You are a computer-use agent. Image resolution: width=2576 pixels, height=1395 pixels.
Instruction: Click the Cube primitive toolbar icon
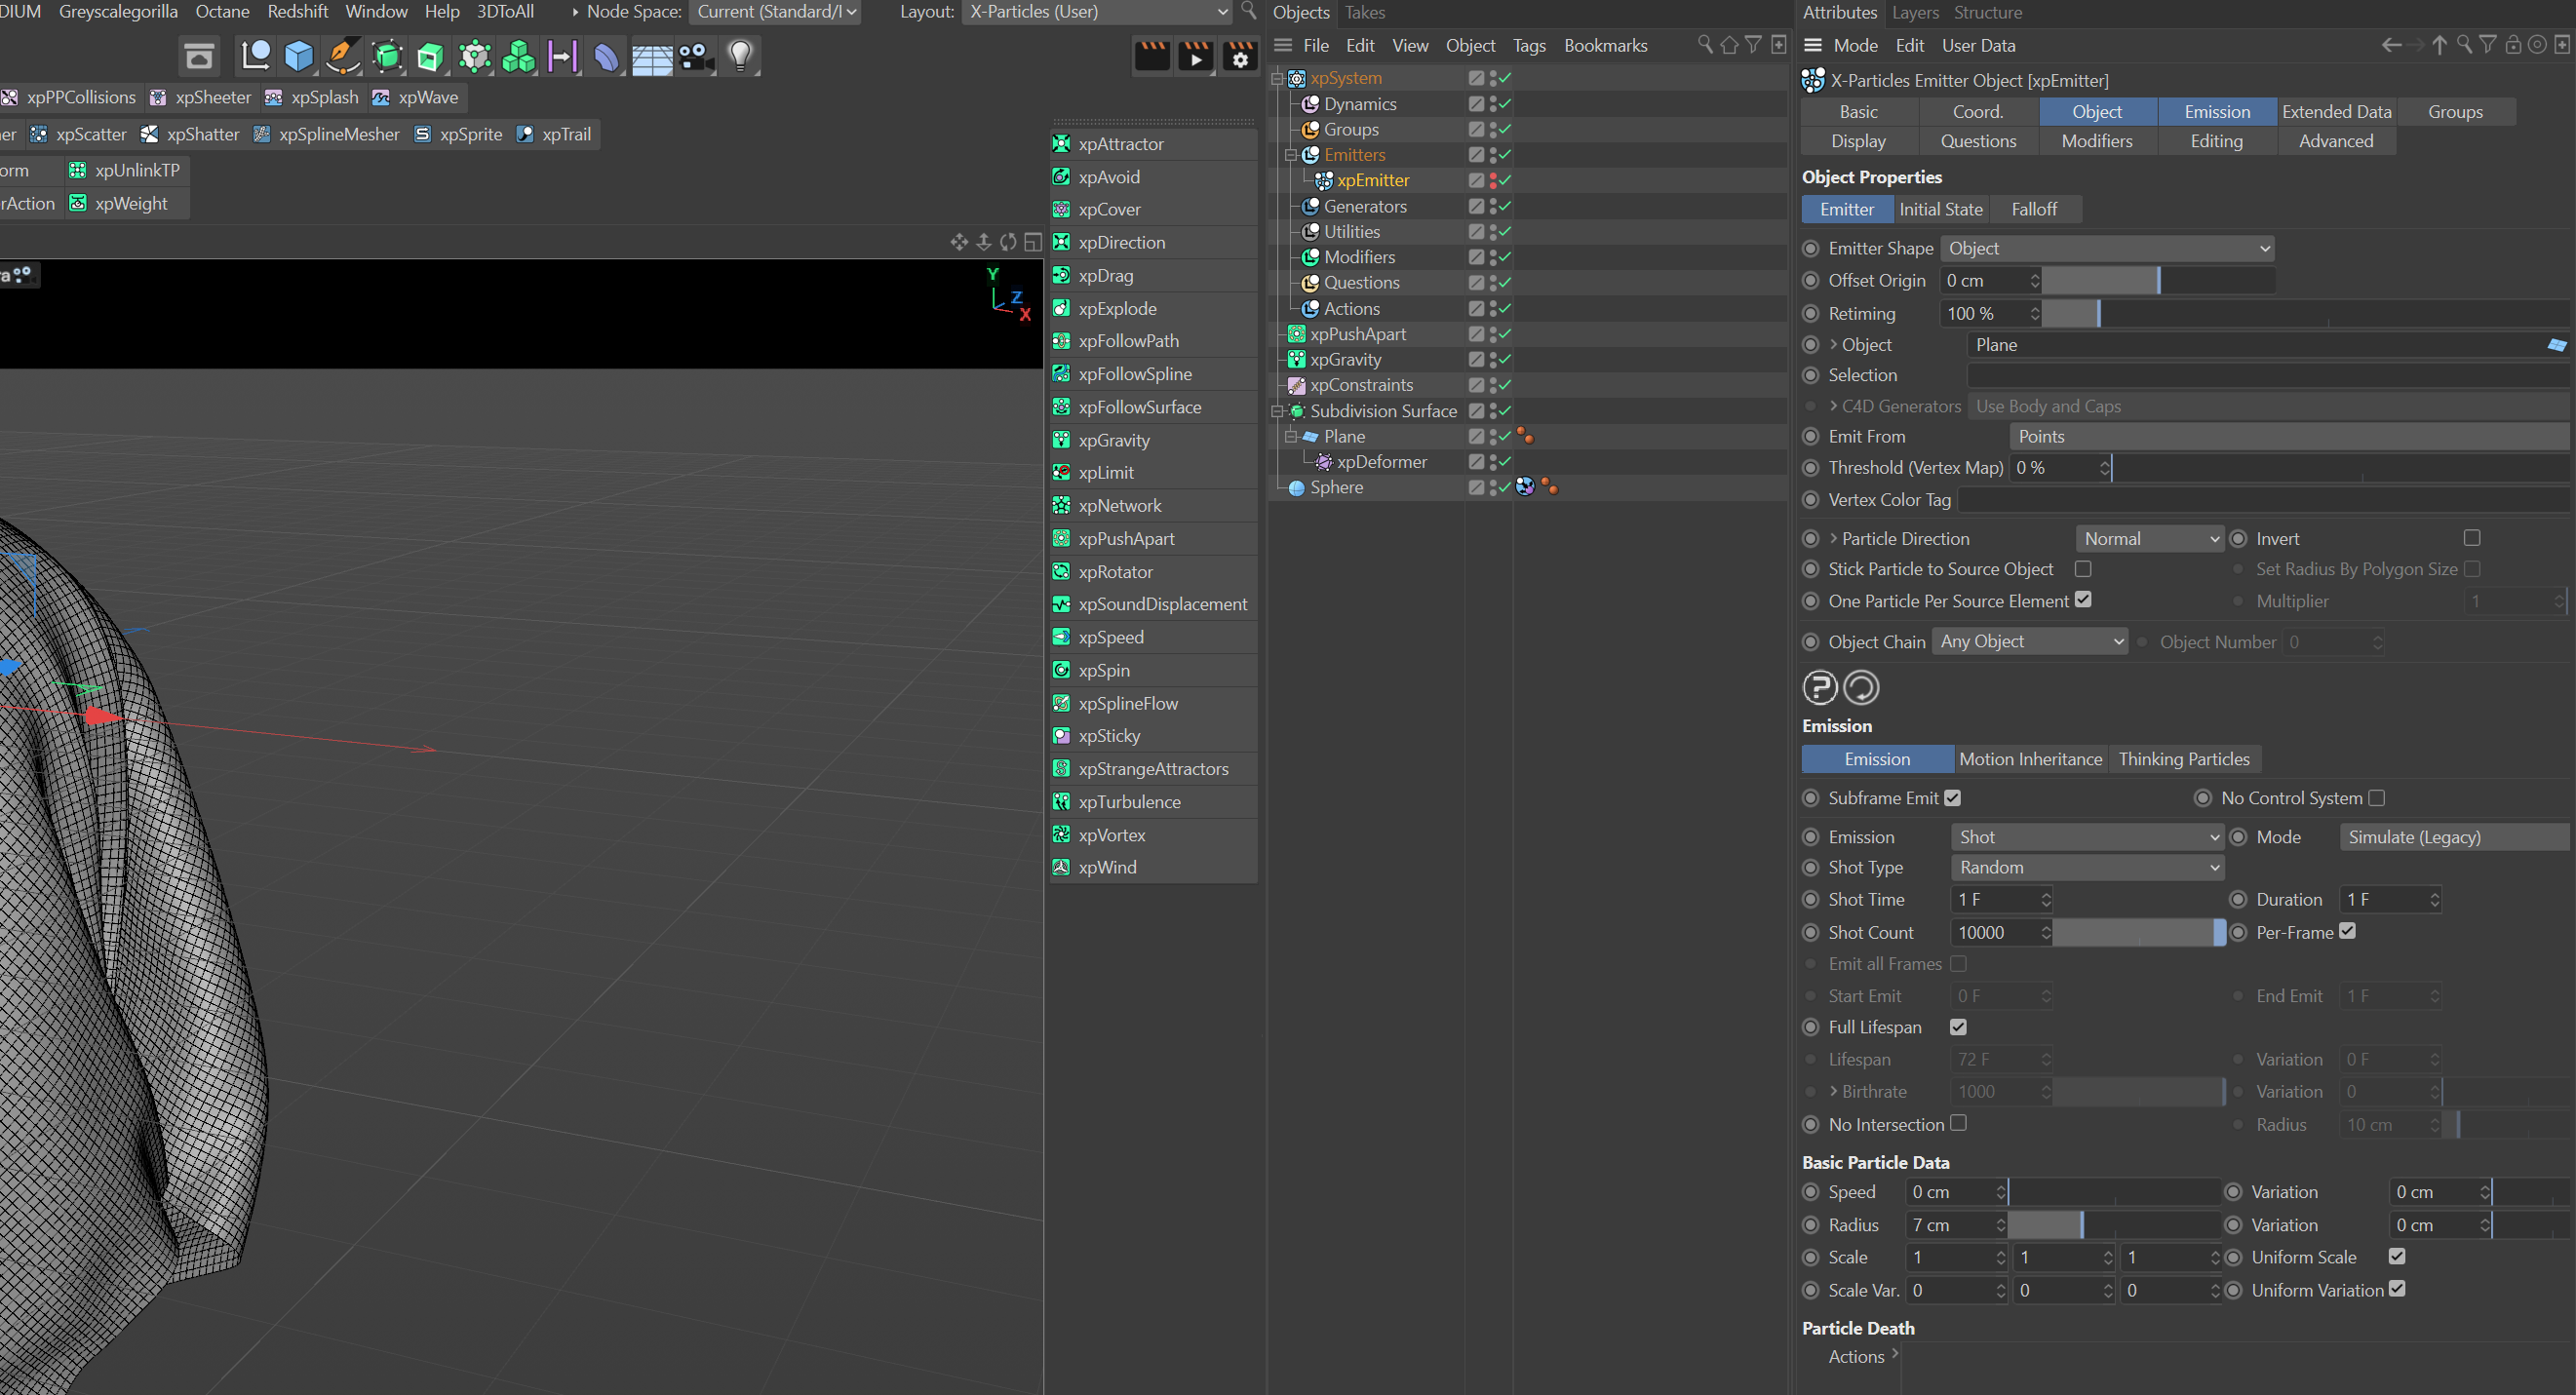point(298,56)
